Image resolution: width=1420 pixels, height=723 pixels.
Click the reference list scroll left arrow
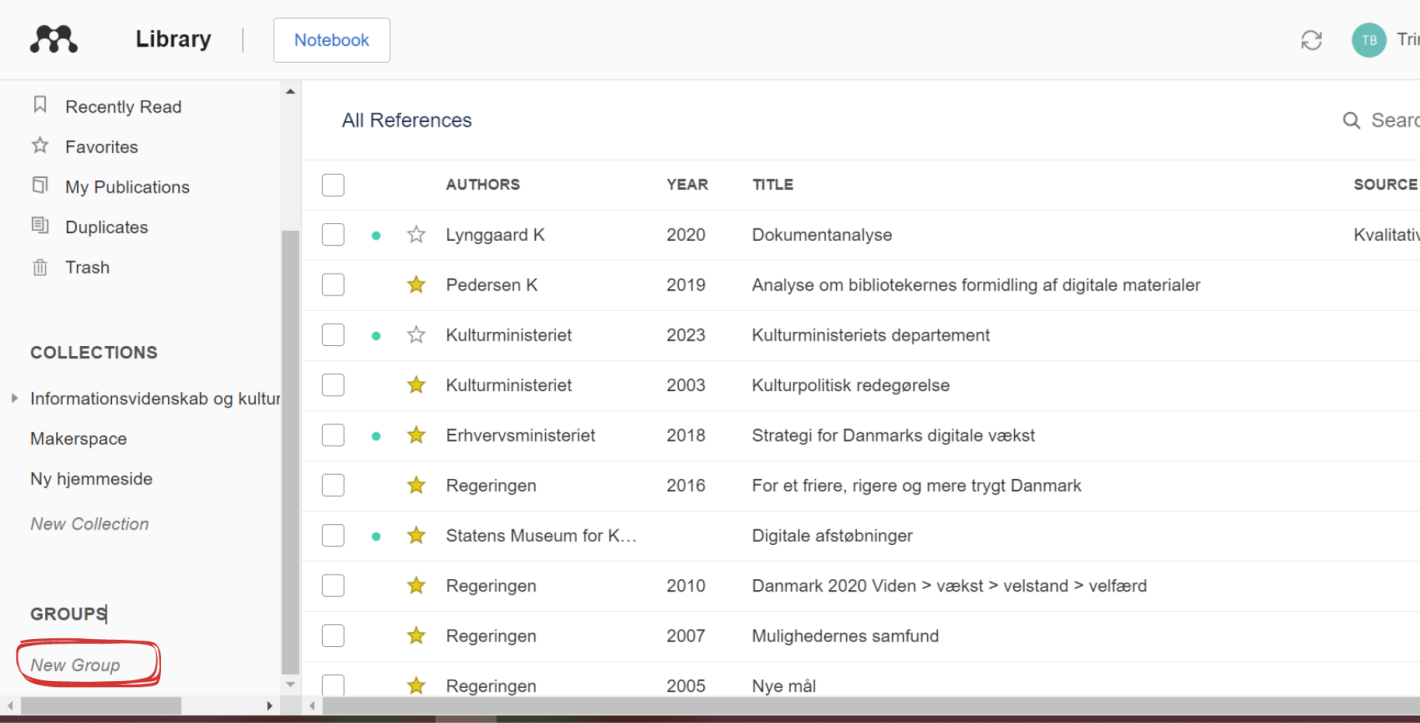[x=312, y=706]
